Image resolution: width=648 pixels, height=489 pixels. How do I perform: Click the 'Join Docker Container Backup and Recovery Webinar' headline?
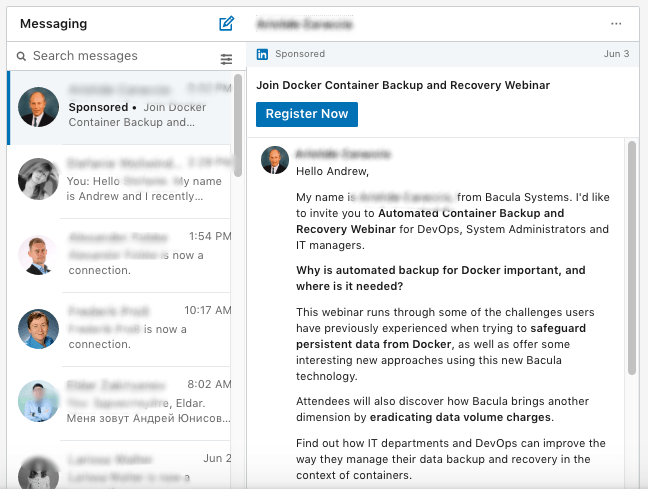click(403, 85)
